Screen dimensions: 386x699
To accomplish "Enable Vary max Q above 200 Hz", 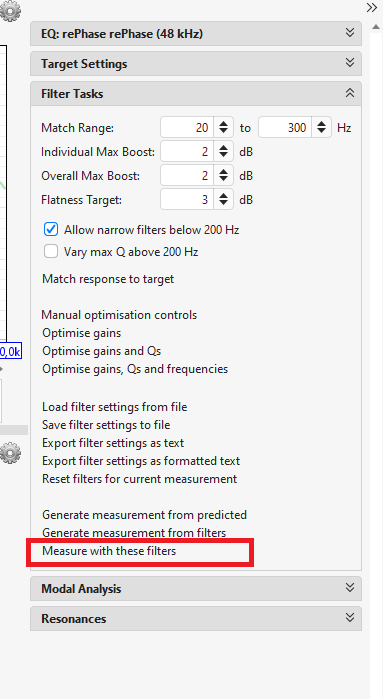I will (51, 251).
